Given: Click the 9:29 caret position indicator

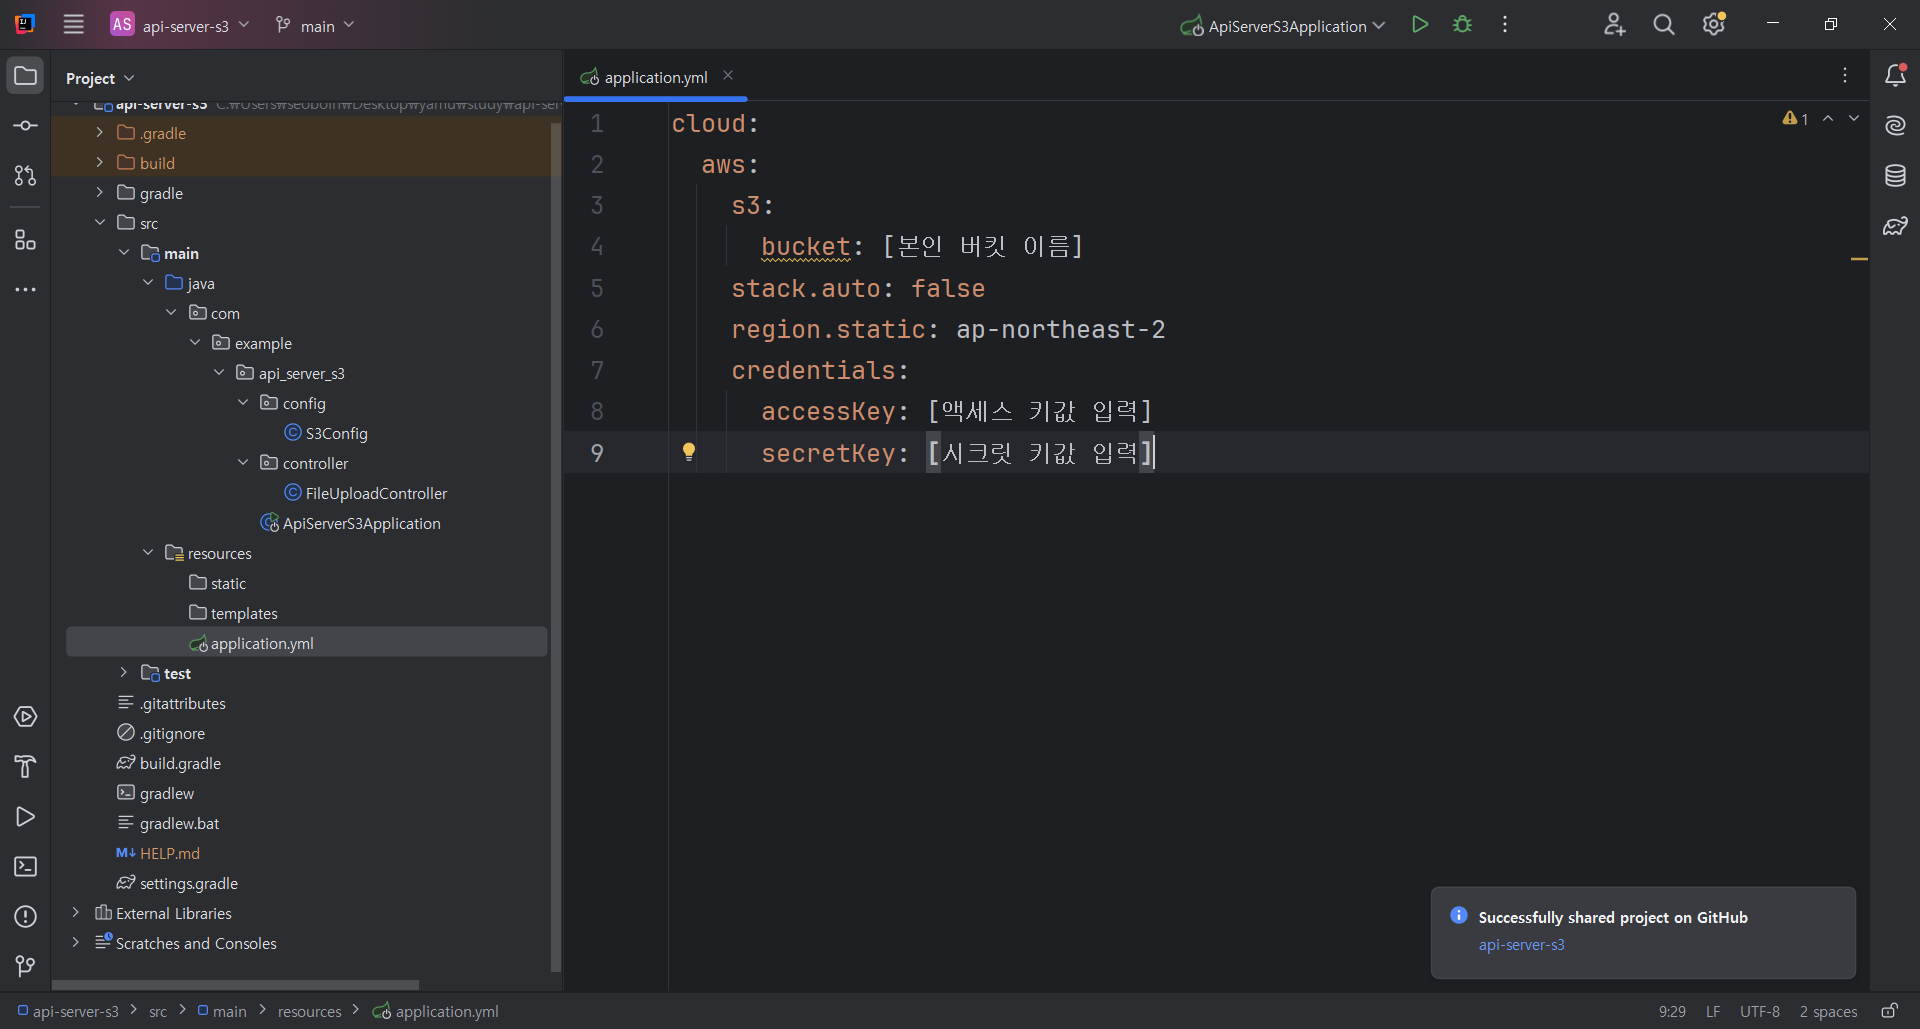Looking at the screenshot, I should click(1672, 1012).
